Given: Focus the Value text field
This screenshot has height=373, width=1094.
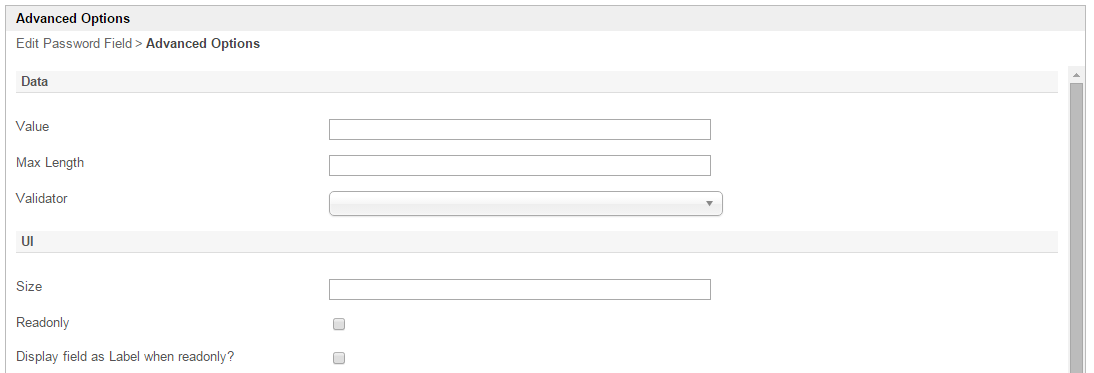Looking at the screenshot, I should pos(520,130).
